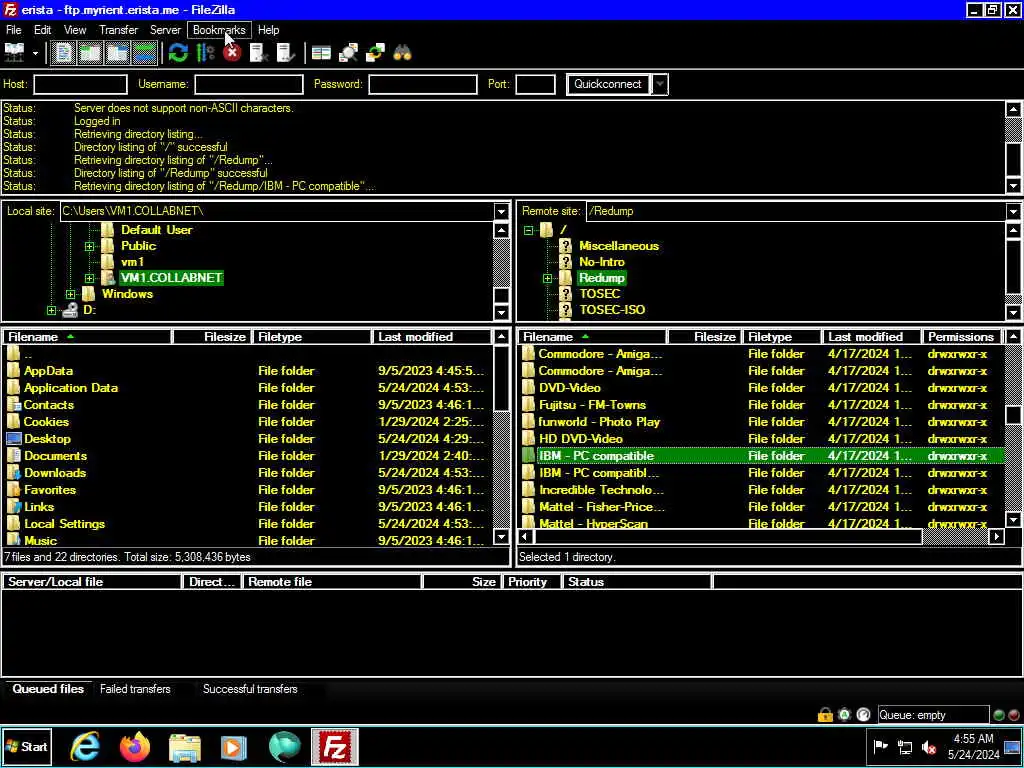This screenshot has width=1024, height=768.
Task: Select the DVD-Video remote folder
Action: point(569,388)
